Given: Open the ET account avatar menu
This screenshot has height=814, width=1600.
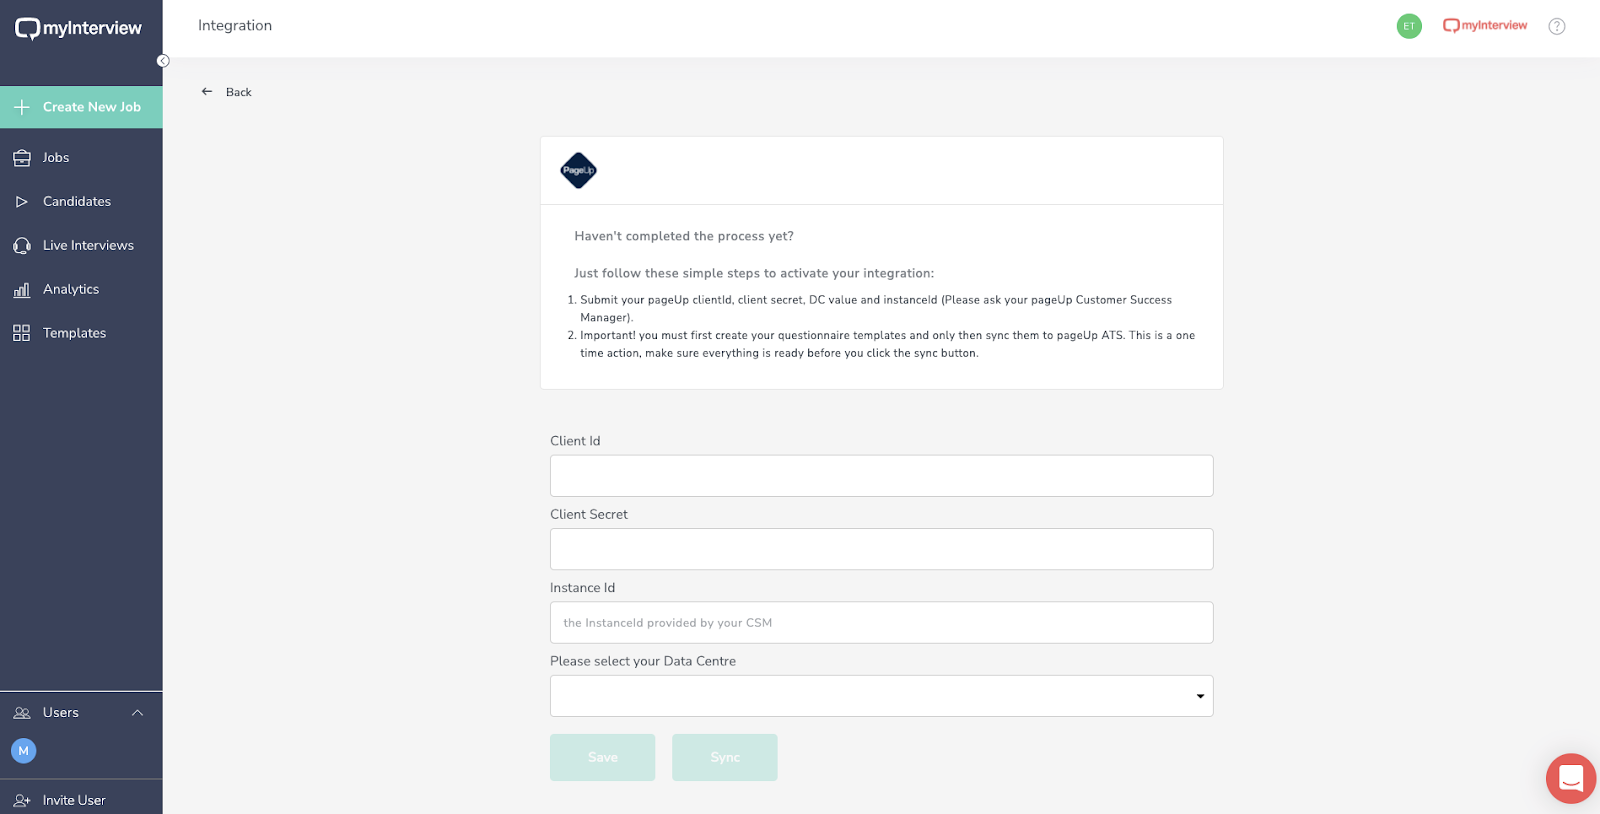Looking at the screenshot, I should pos(1409,26).
